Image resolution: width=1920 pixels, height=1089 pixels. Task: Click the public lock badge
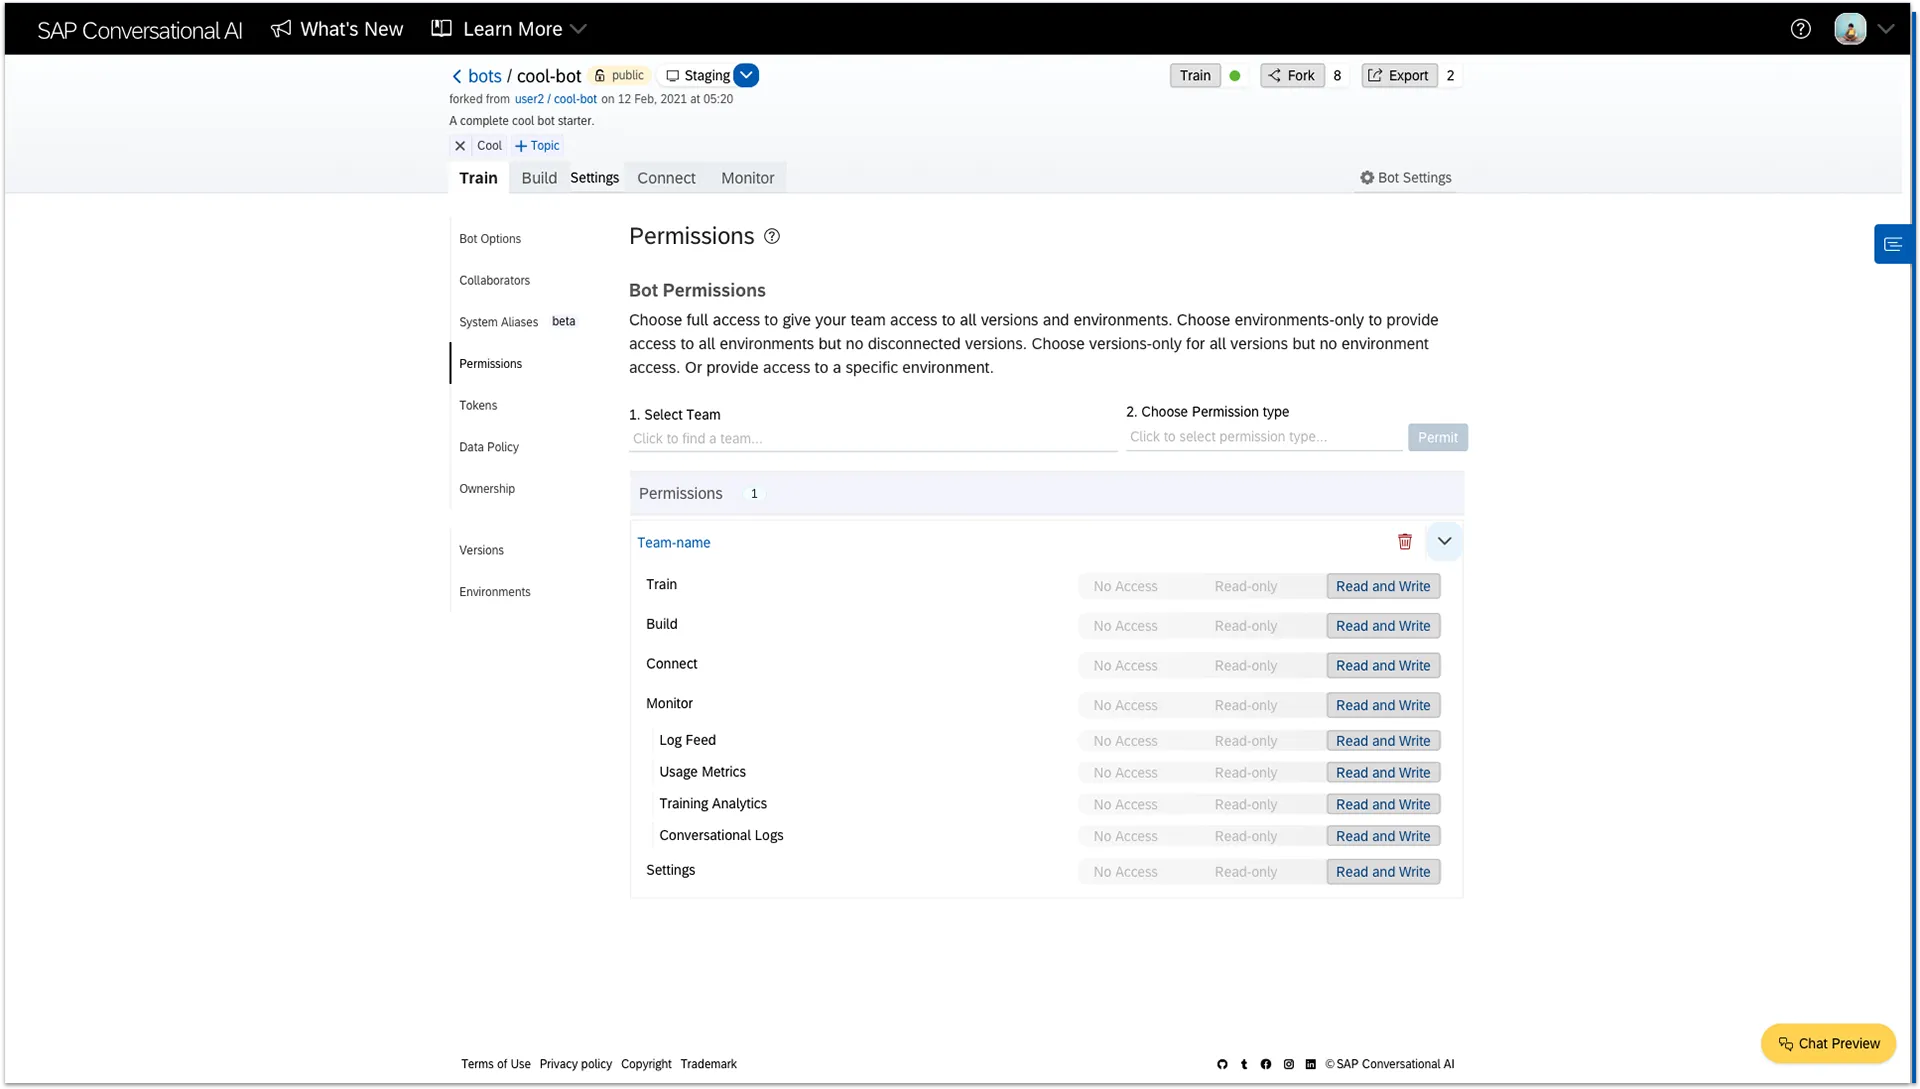click(620, 76)
